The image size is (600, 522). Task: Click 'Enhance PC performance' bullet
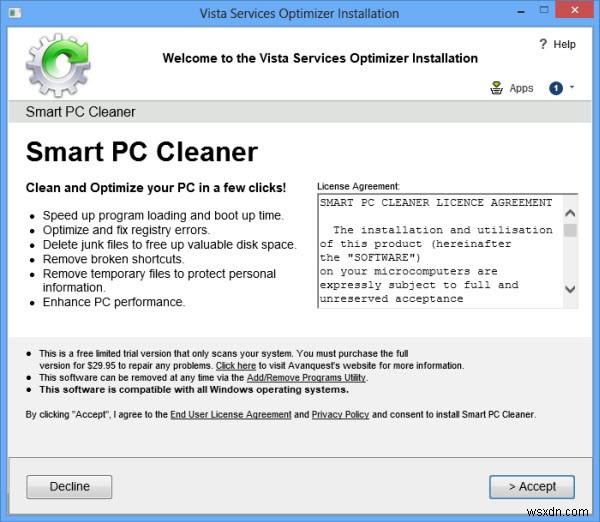(x=114, y=302)
